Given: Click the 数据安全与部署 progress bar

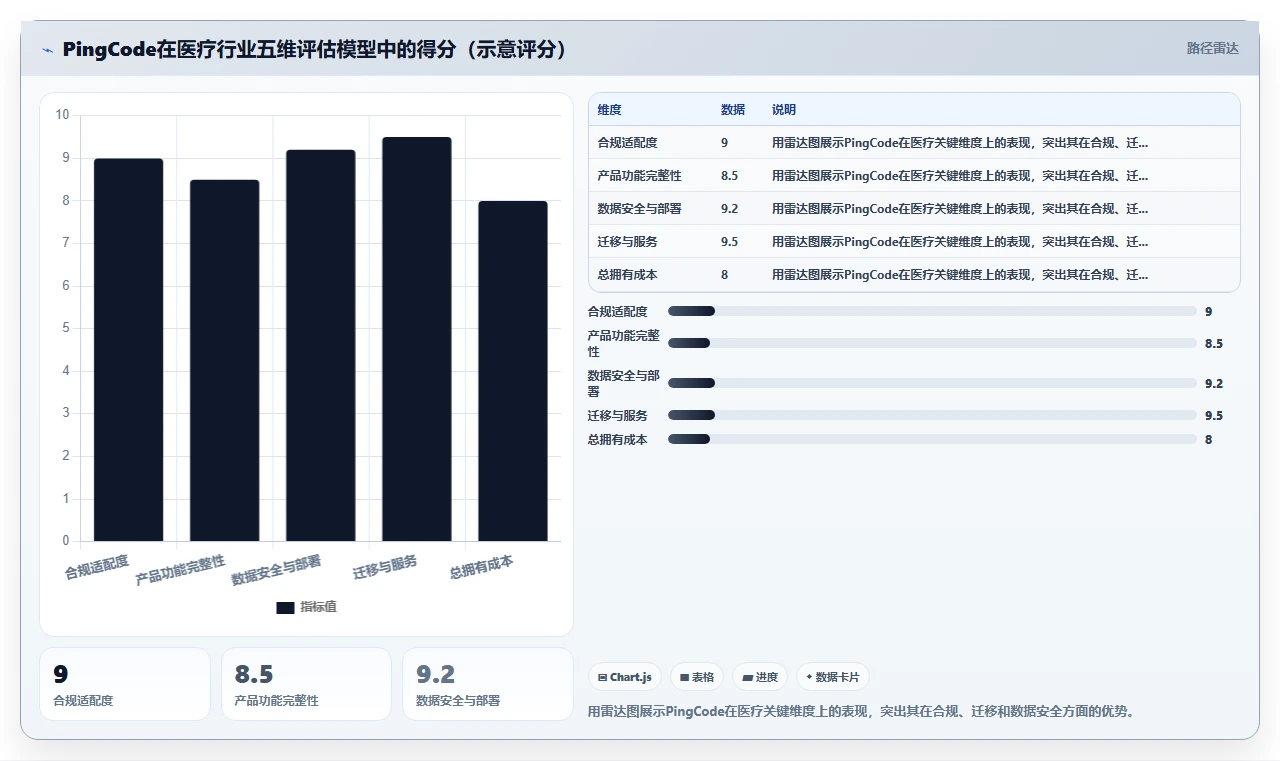Looking at the screenshot, I should 932,383.
